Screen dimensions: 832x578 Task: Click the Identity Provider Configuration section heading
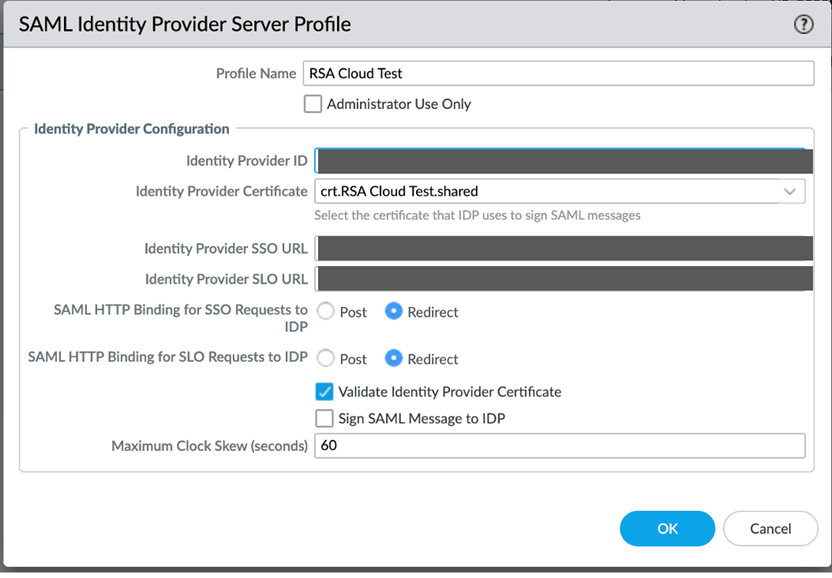tap(131, 129)
